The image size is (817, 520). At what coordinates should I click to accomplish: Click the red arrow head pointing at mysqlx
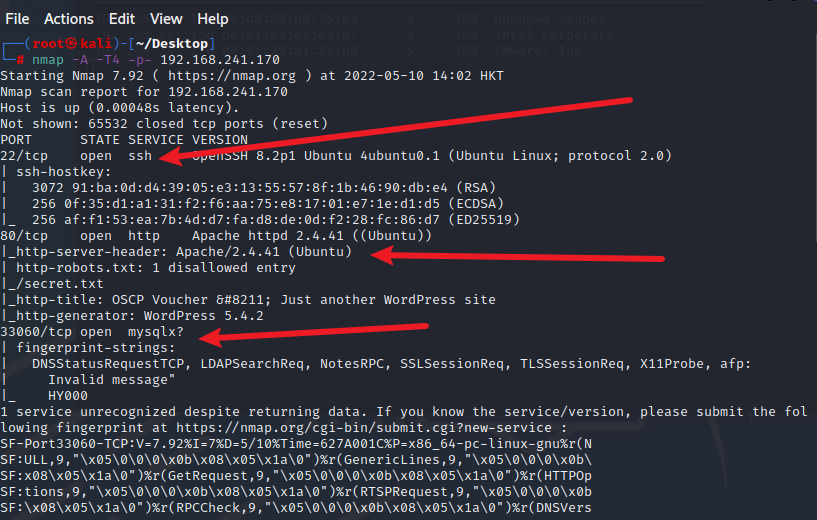click(x=211, y=337)
